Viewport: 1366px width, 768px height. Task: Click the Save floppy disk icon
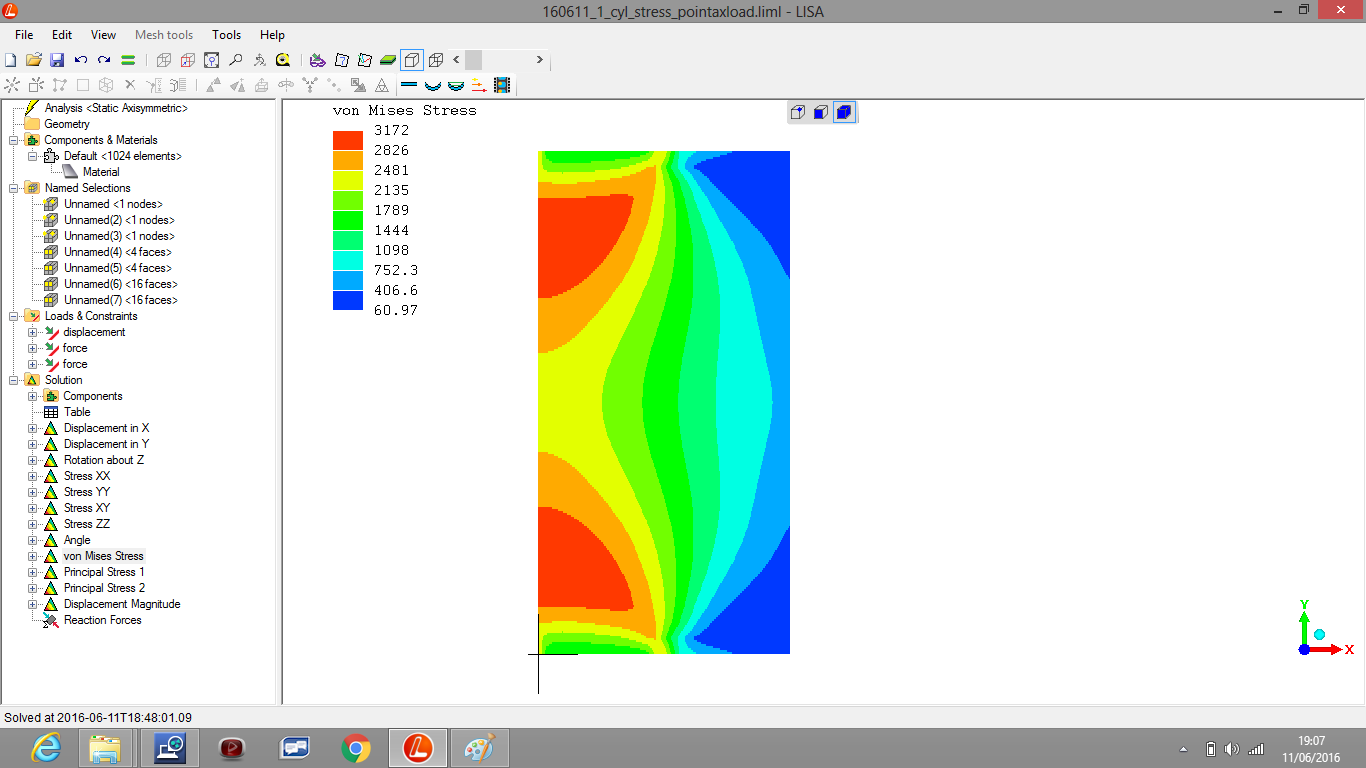57,60
